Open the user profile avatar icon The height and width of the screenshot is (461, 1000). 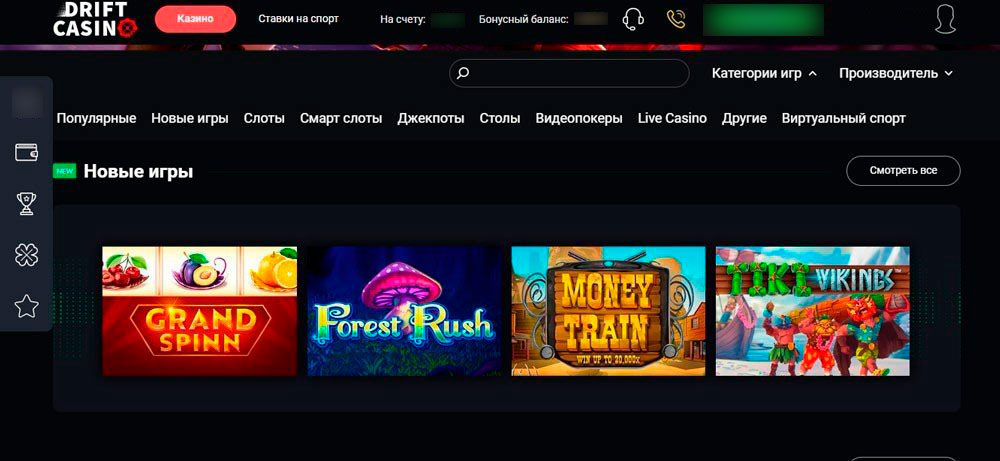click(x=945, y=19)
